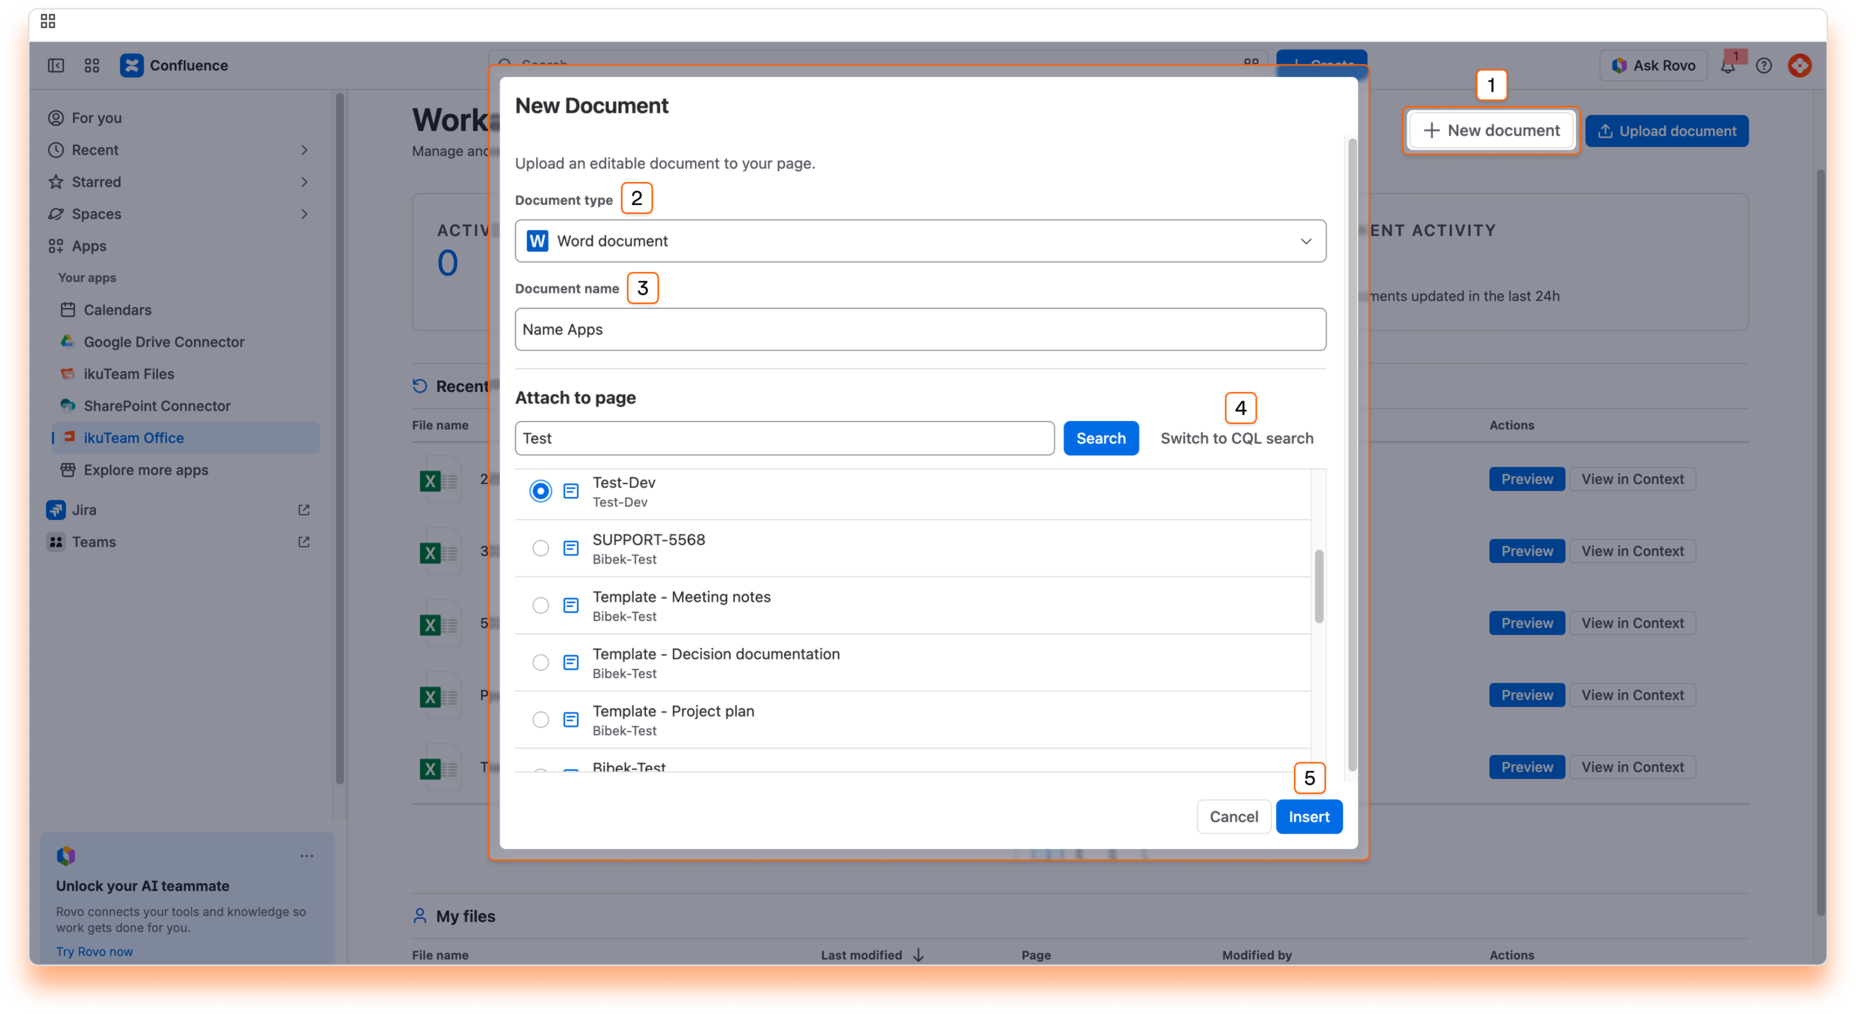Click Switch to CQL search link
The width and height of the screenshot is (1856, 1014).
click(x=1237, y=438)
